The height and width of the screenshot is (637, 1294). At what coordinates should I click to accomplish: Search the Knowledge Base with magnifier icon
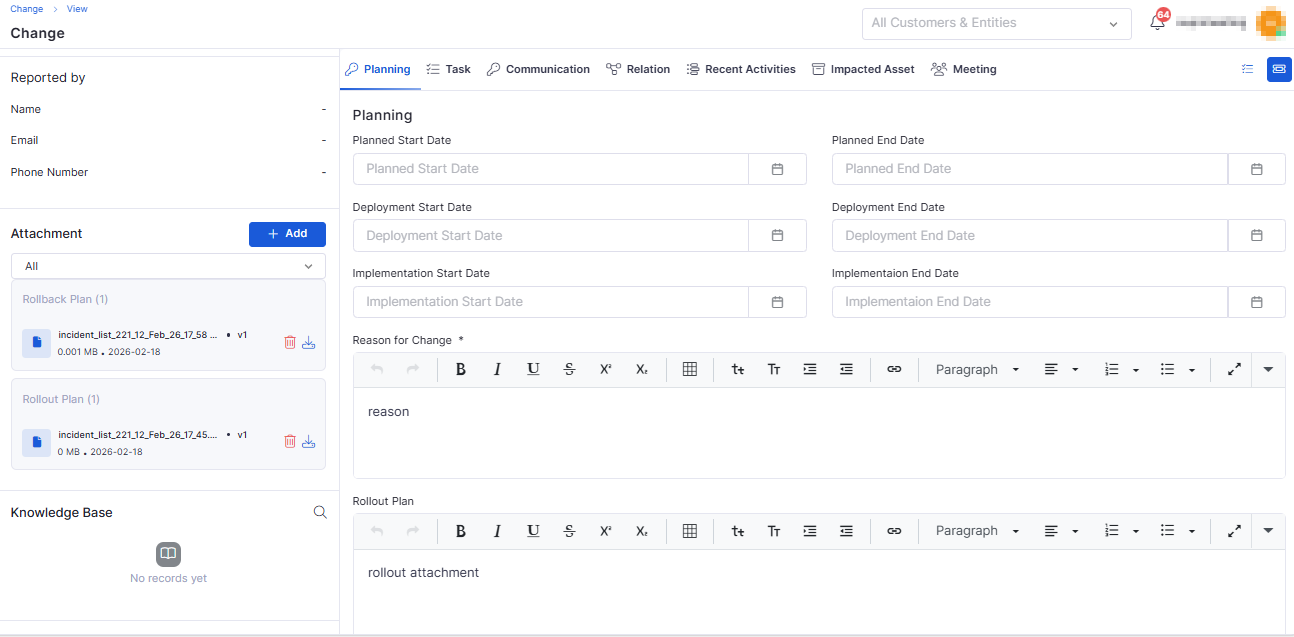tap(320, 512)
